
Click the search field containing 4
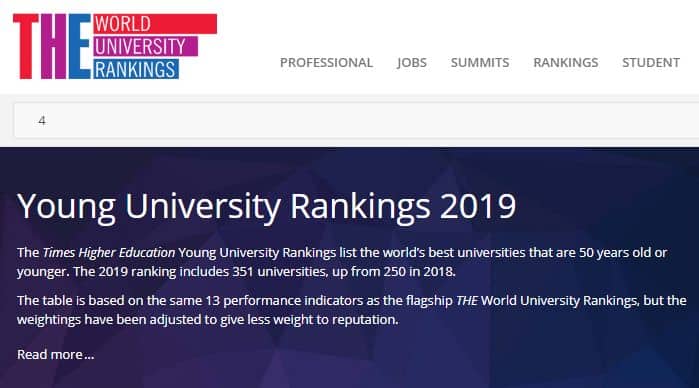click(357, 120)
